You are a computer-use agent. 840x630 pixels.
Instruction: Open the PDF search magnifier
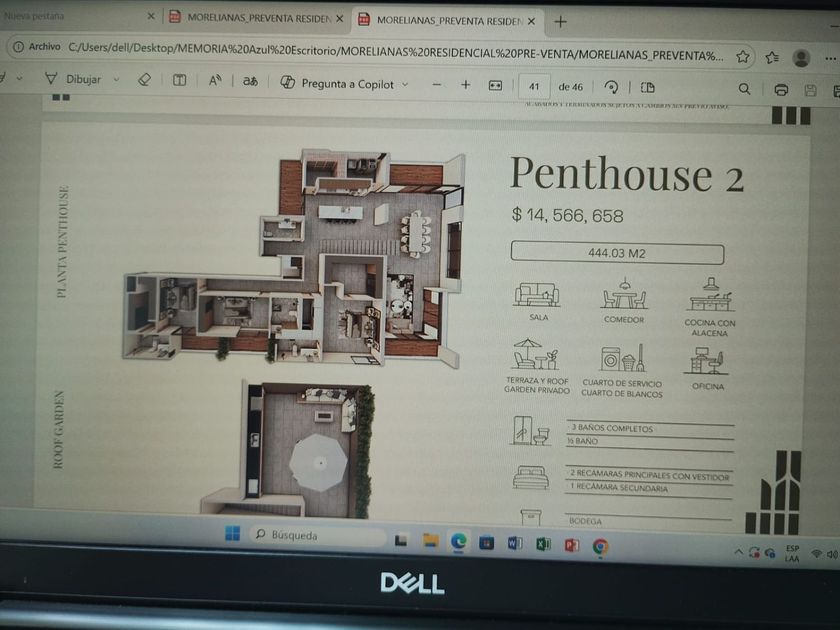click(x=744, y=89)
